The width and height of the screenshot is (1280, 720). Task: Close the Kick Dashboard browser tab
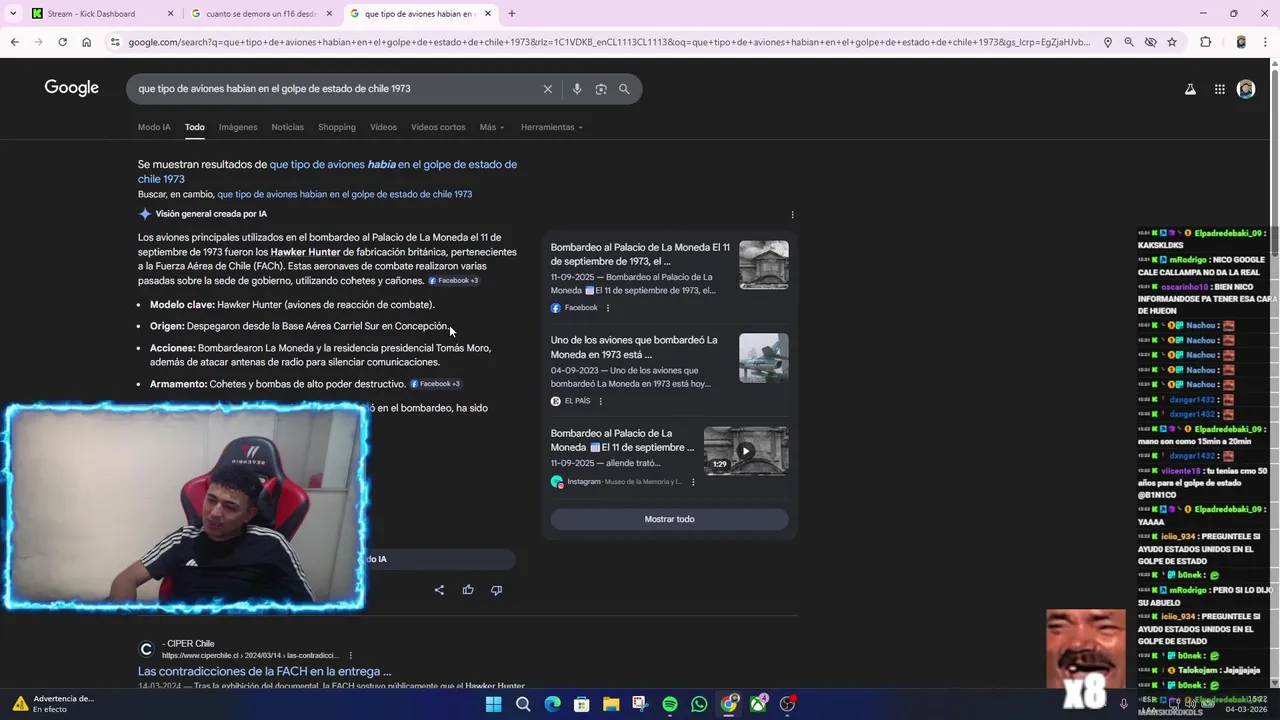[170, 14]
